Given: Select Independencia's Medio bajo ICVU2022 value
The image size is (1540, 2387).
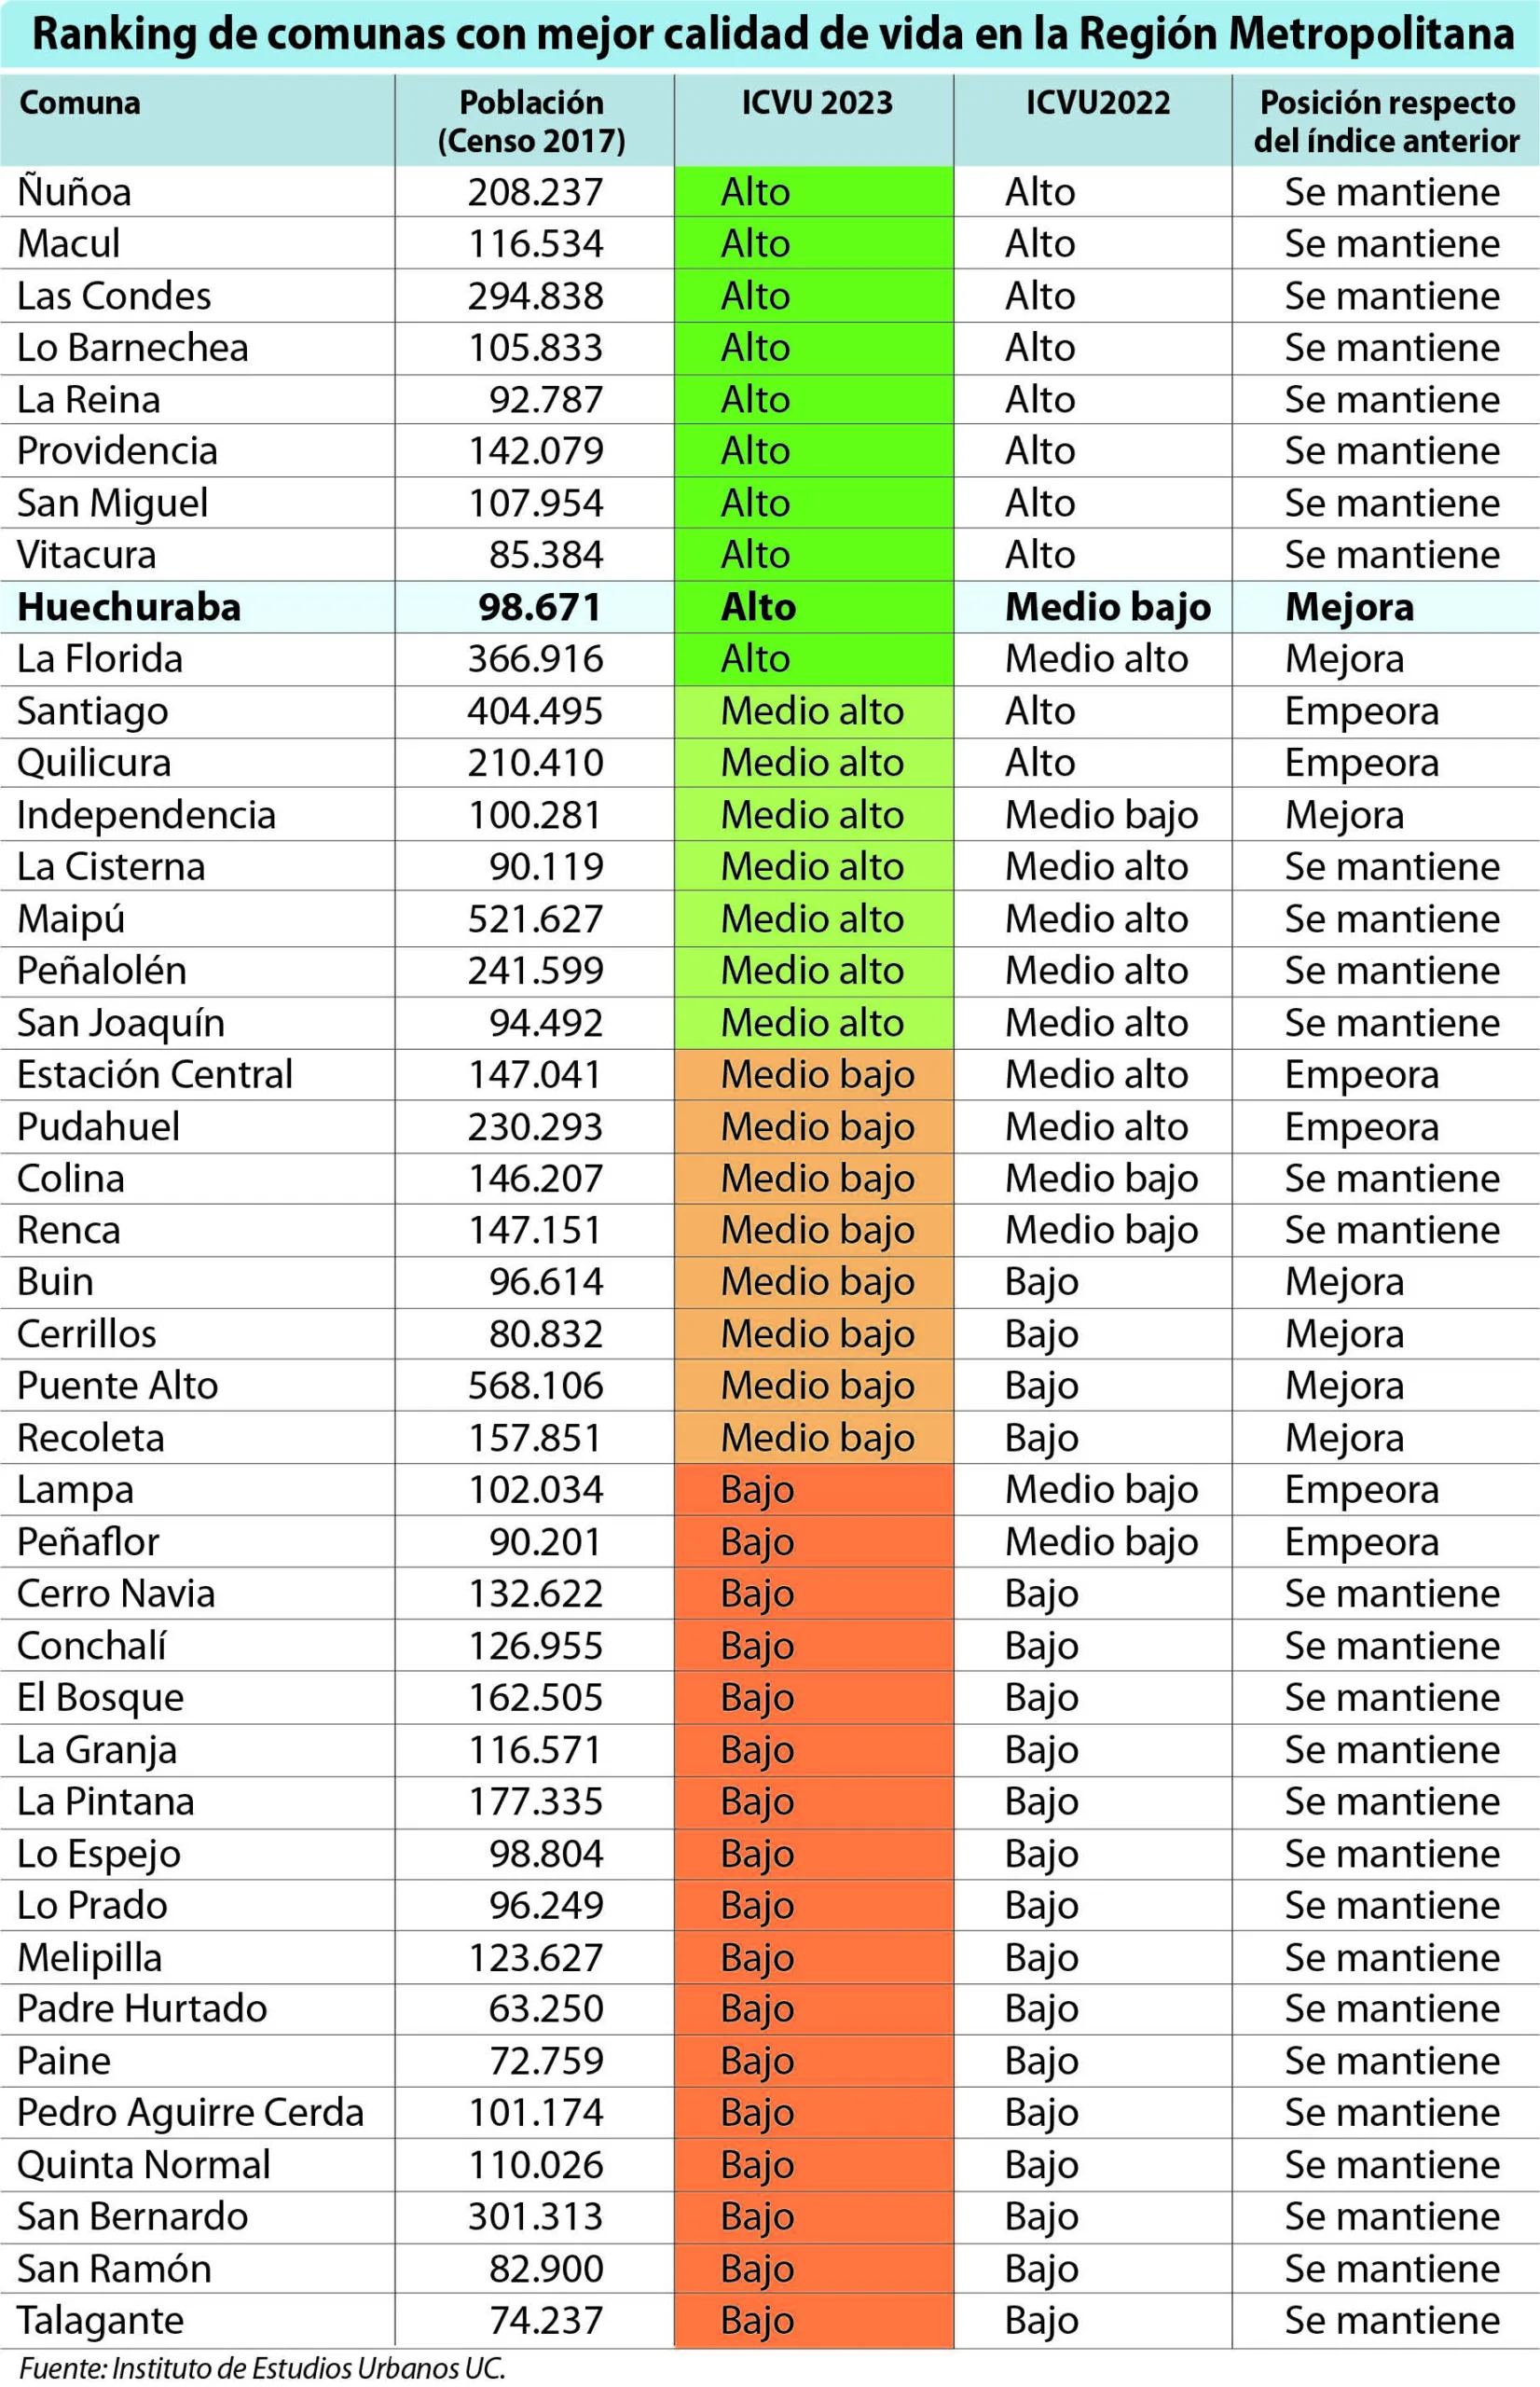Looking at the screenshot, I should 1101,815.
